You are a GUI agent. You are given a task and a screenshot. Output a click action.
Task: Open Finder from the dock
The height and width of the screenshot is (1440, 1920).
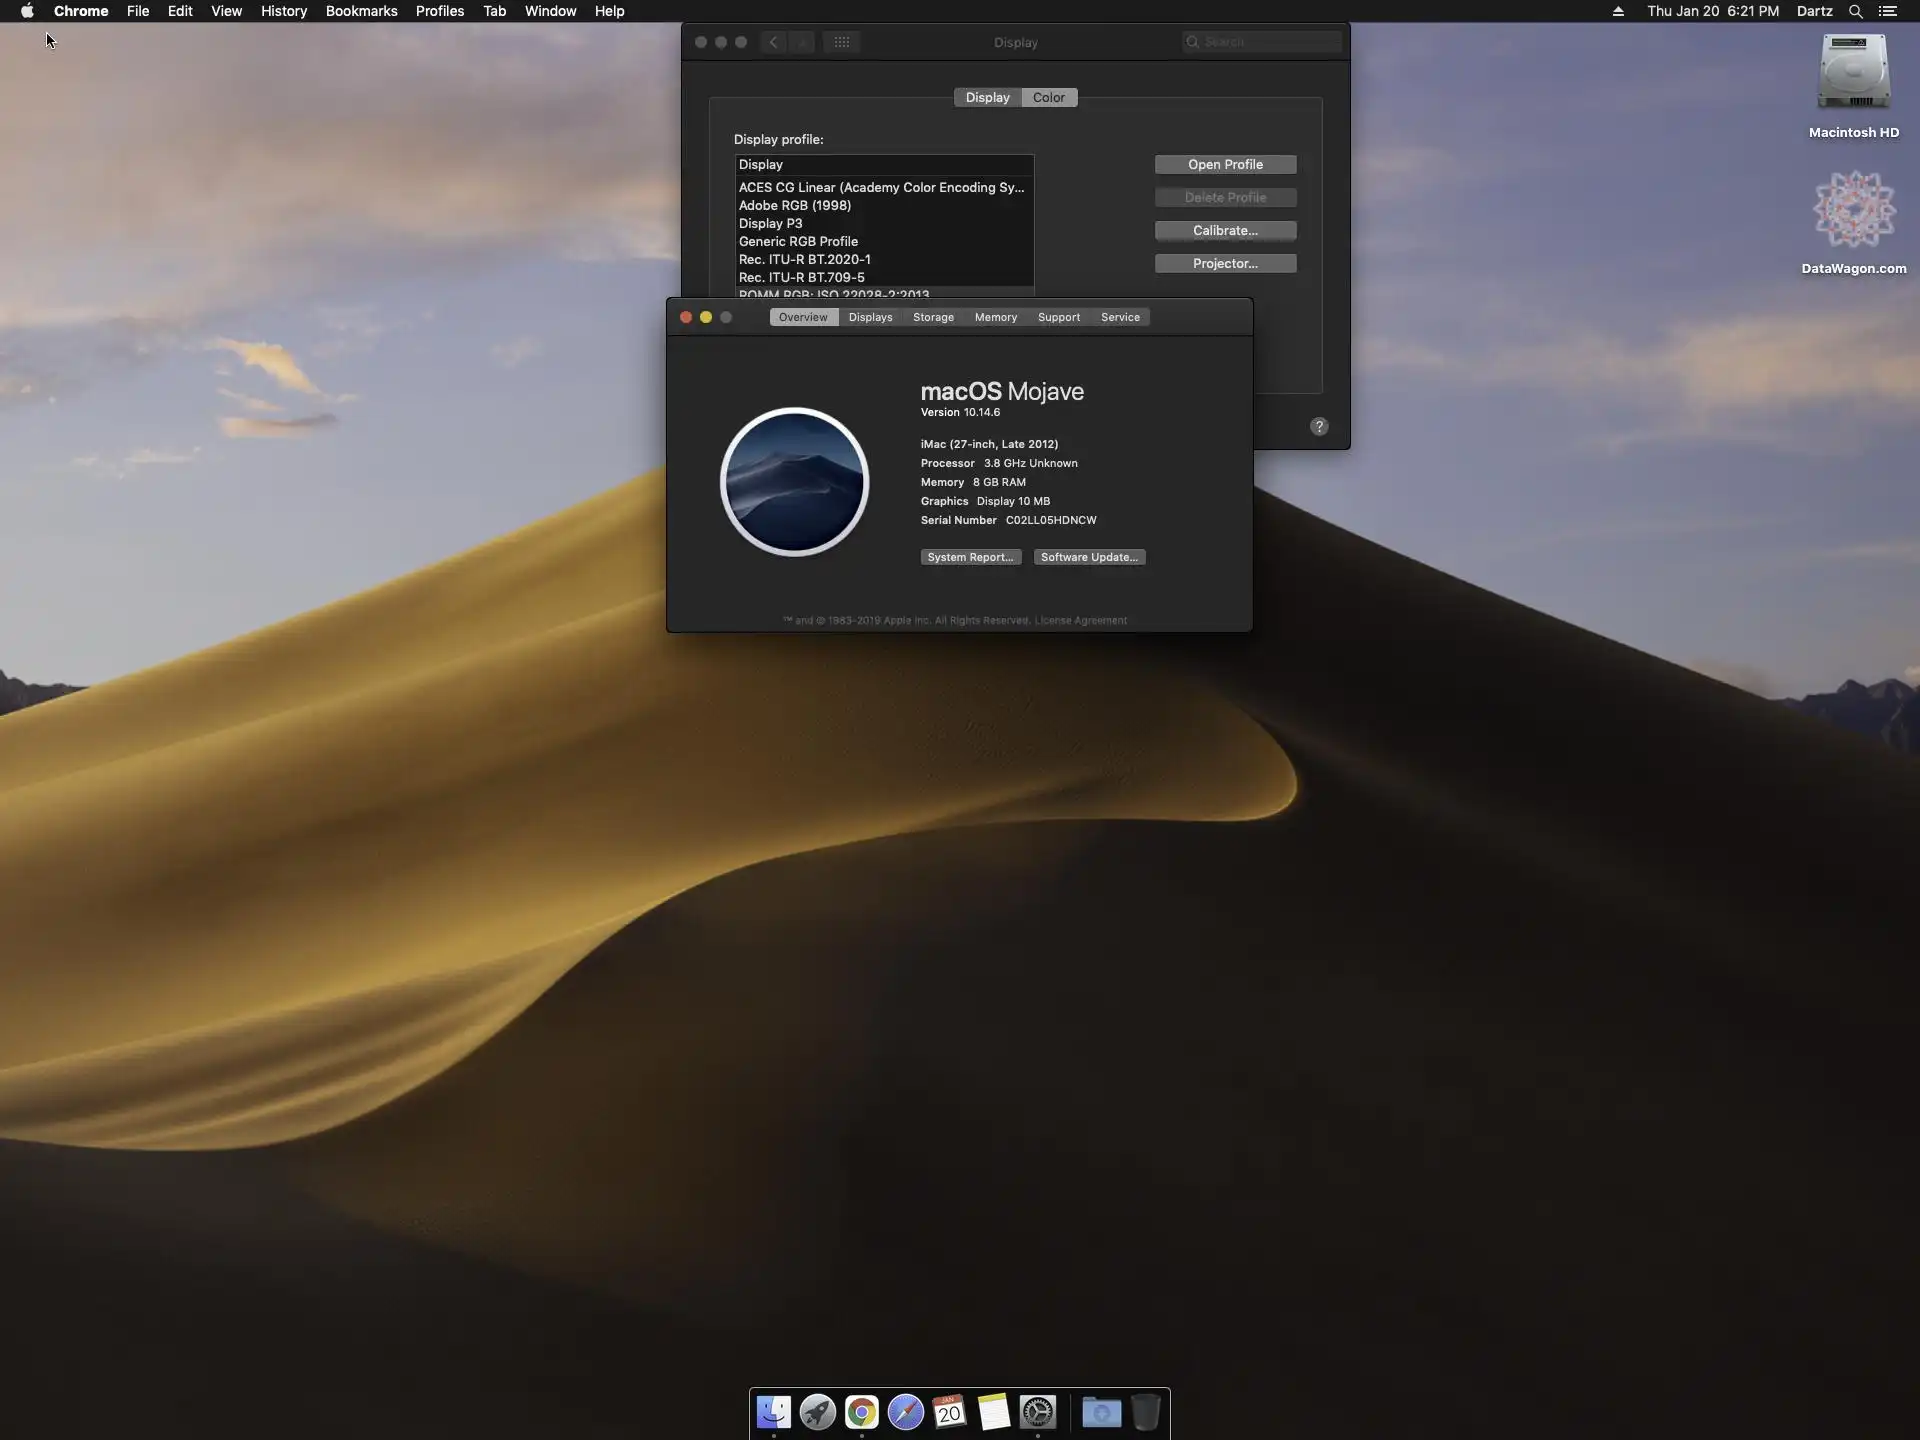click(x=773, y=1412)
